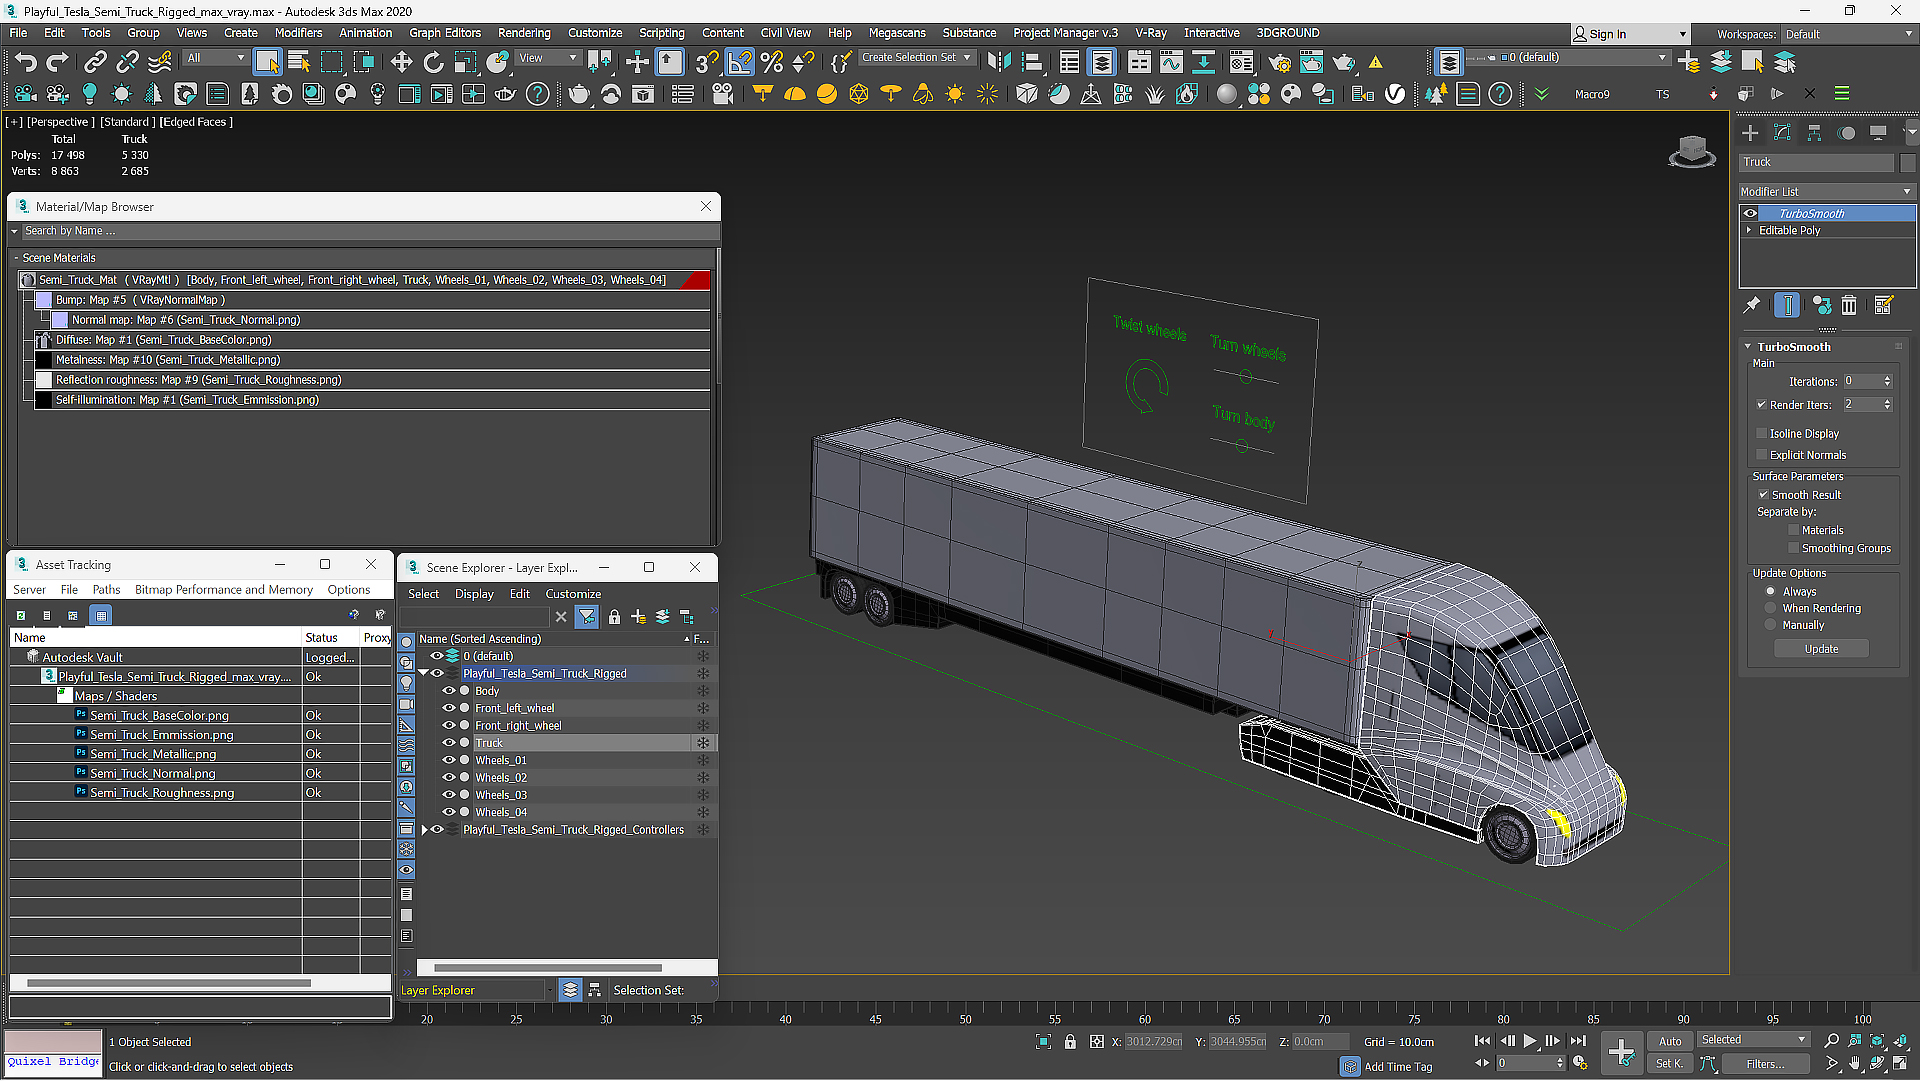The image size is (1920, 1081).
Task: Click the Play Animation button
Action: [x=1530, y=1041]
